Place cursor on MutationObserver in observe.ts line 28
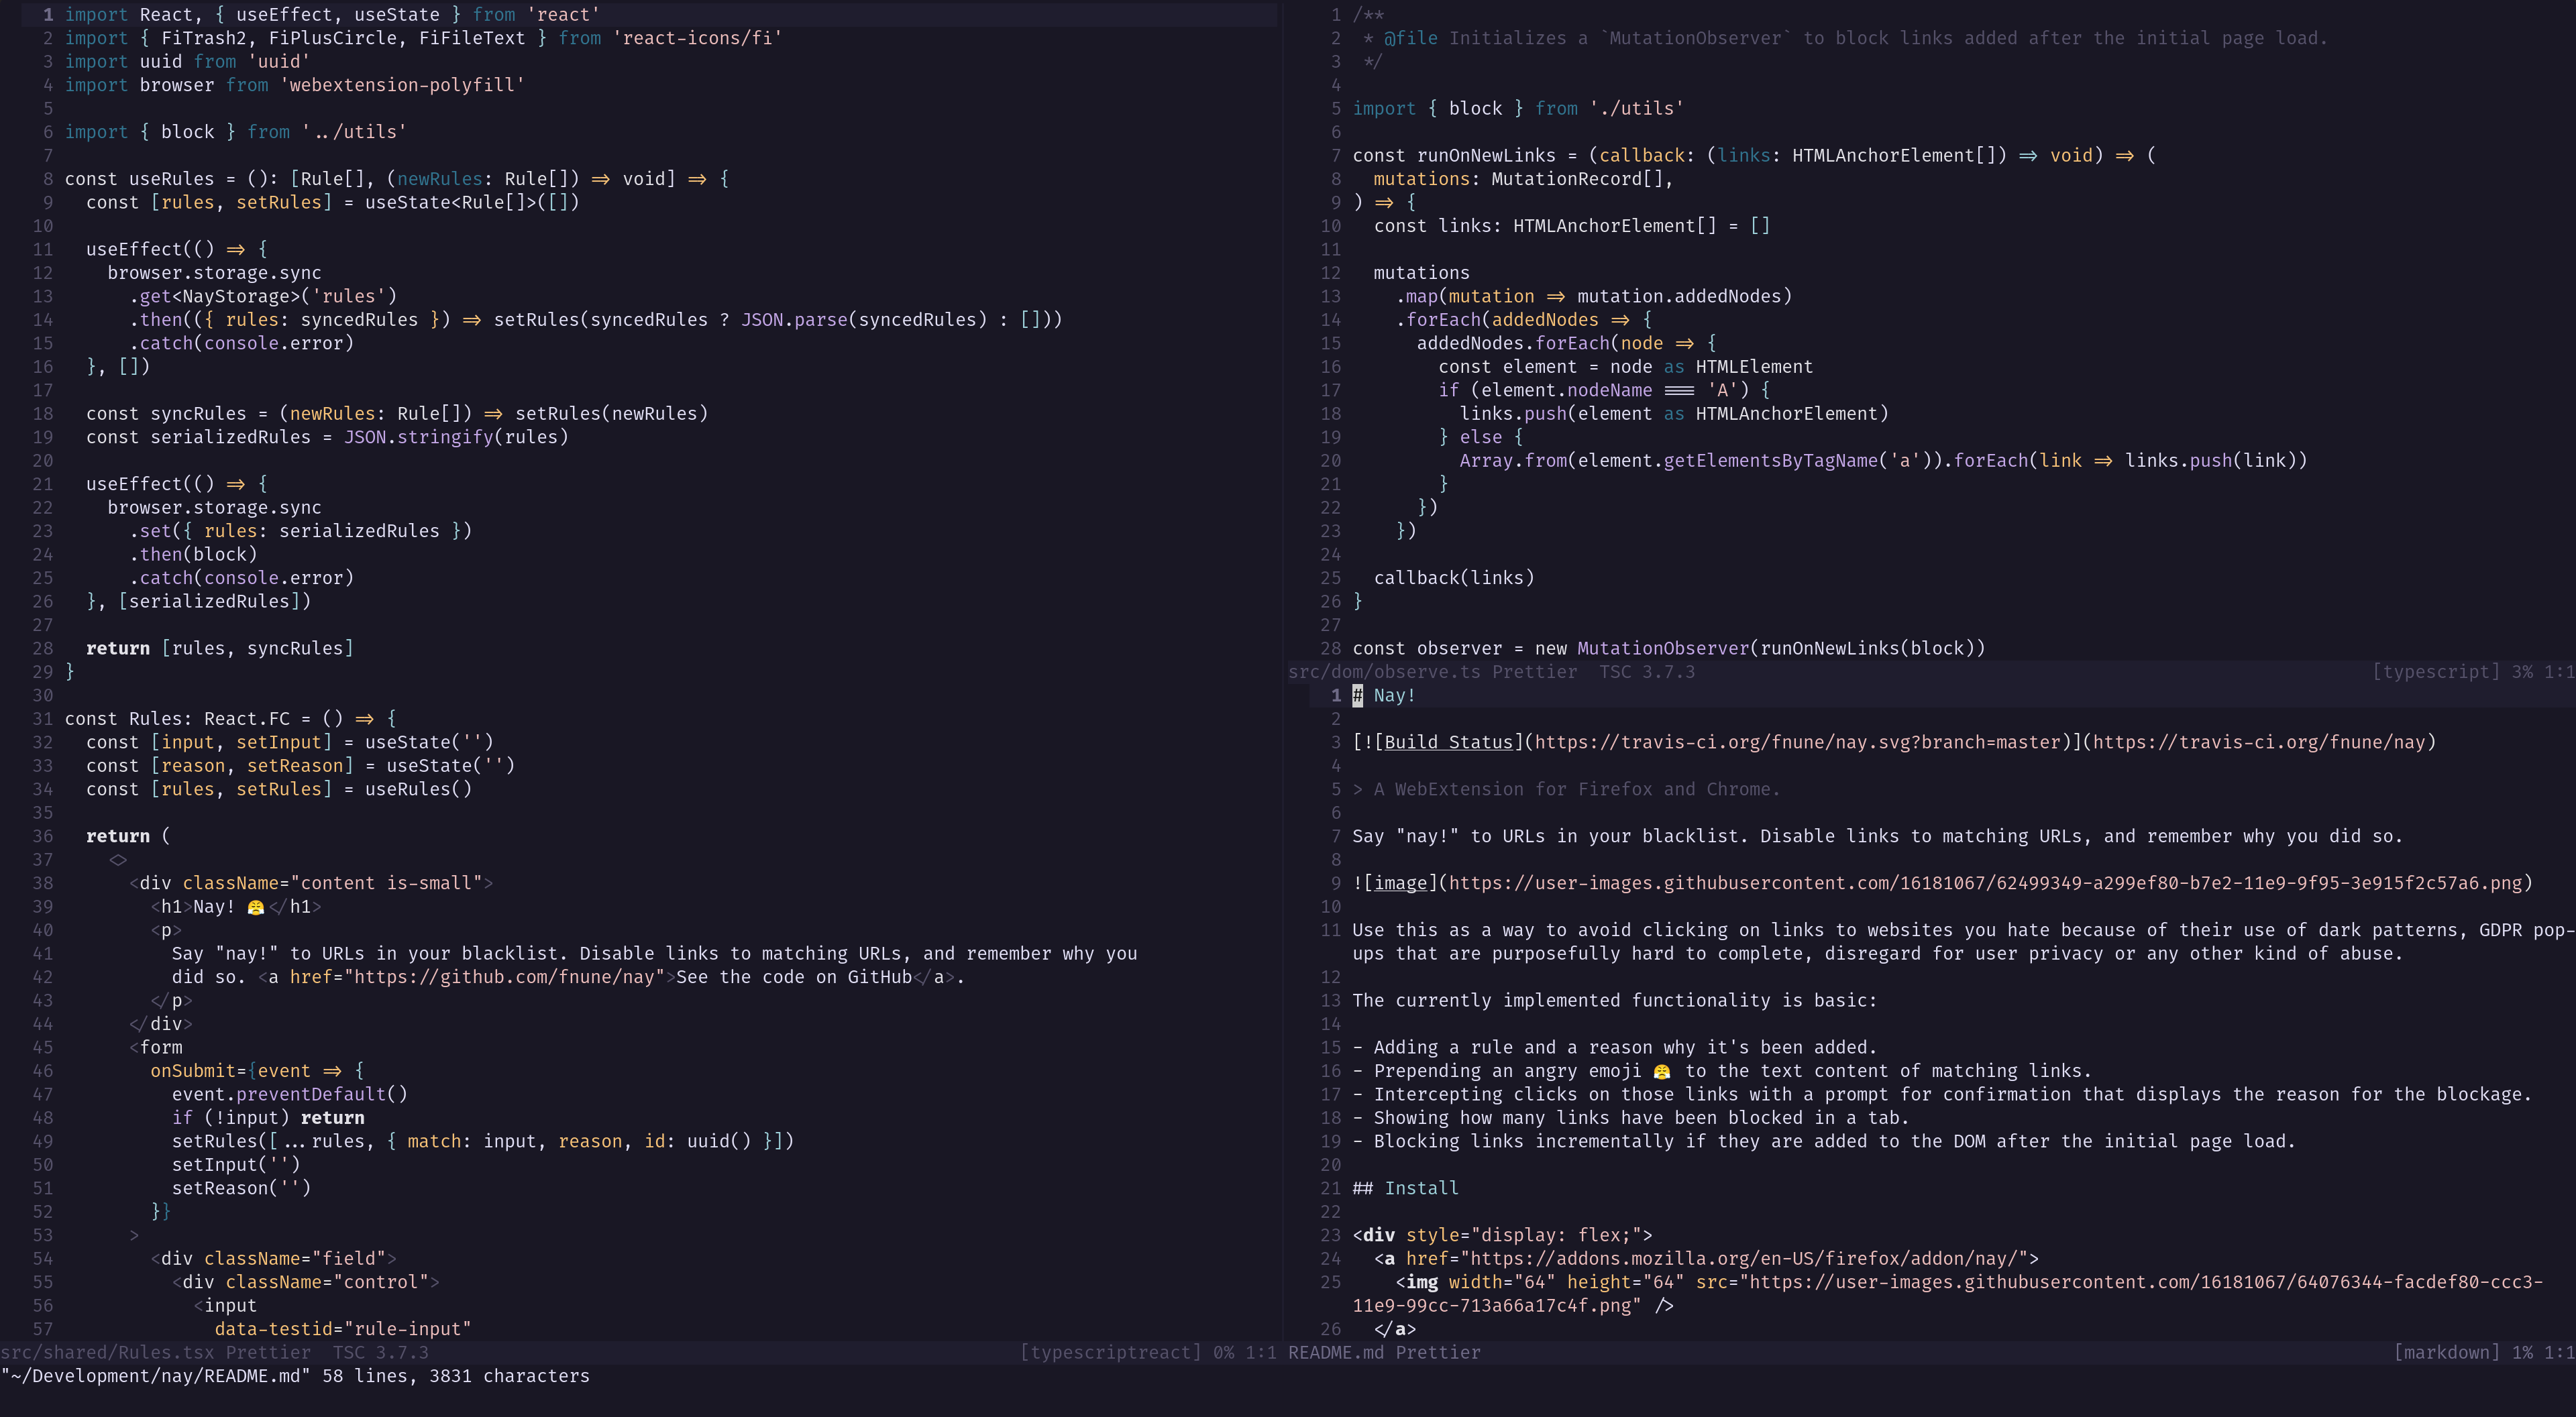 (1663, 648)
